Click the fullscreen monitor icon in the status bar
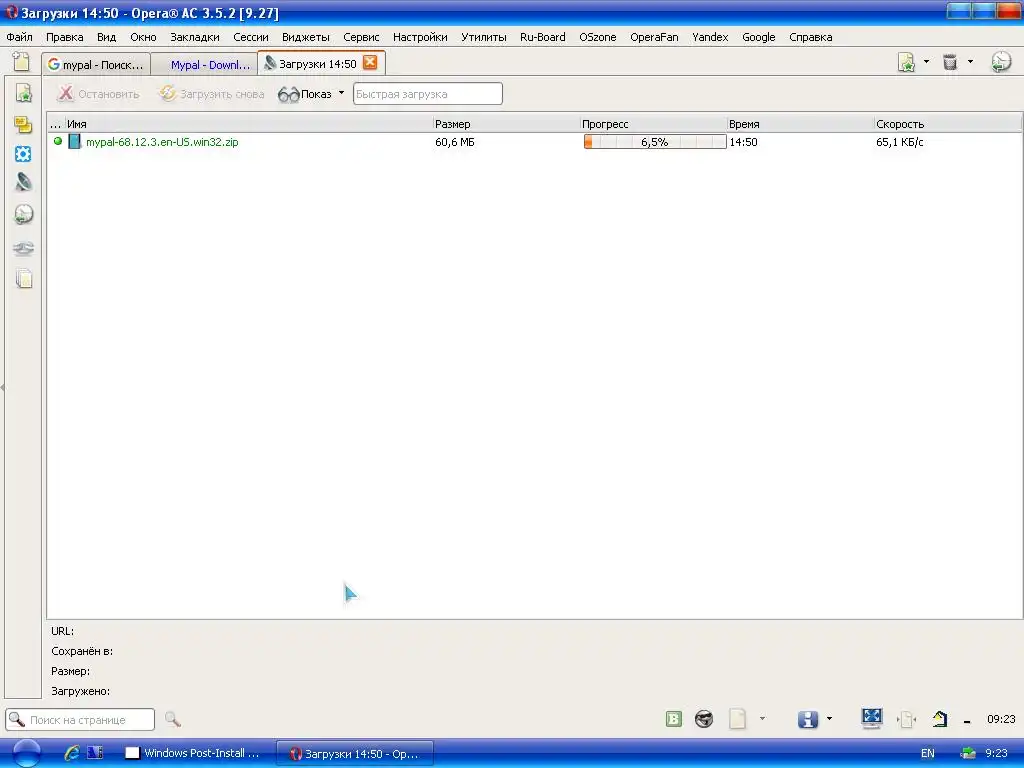This screenshot has width=1024, height=768. coord(872,718)
